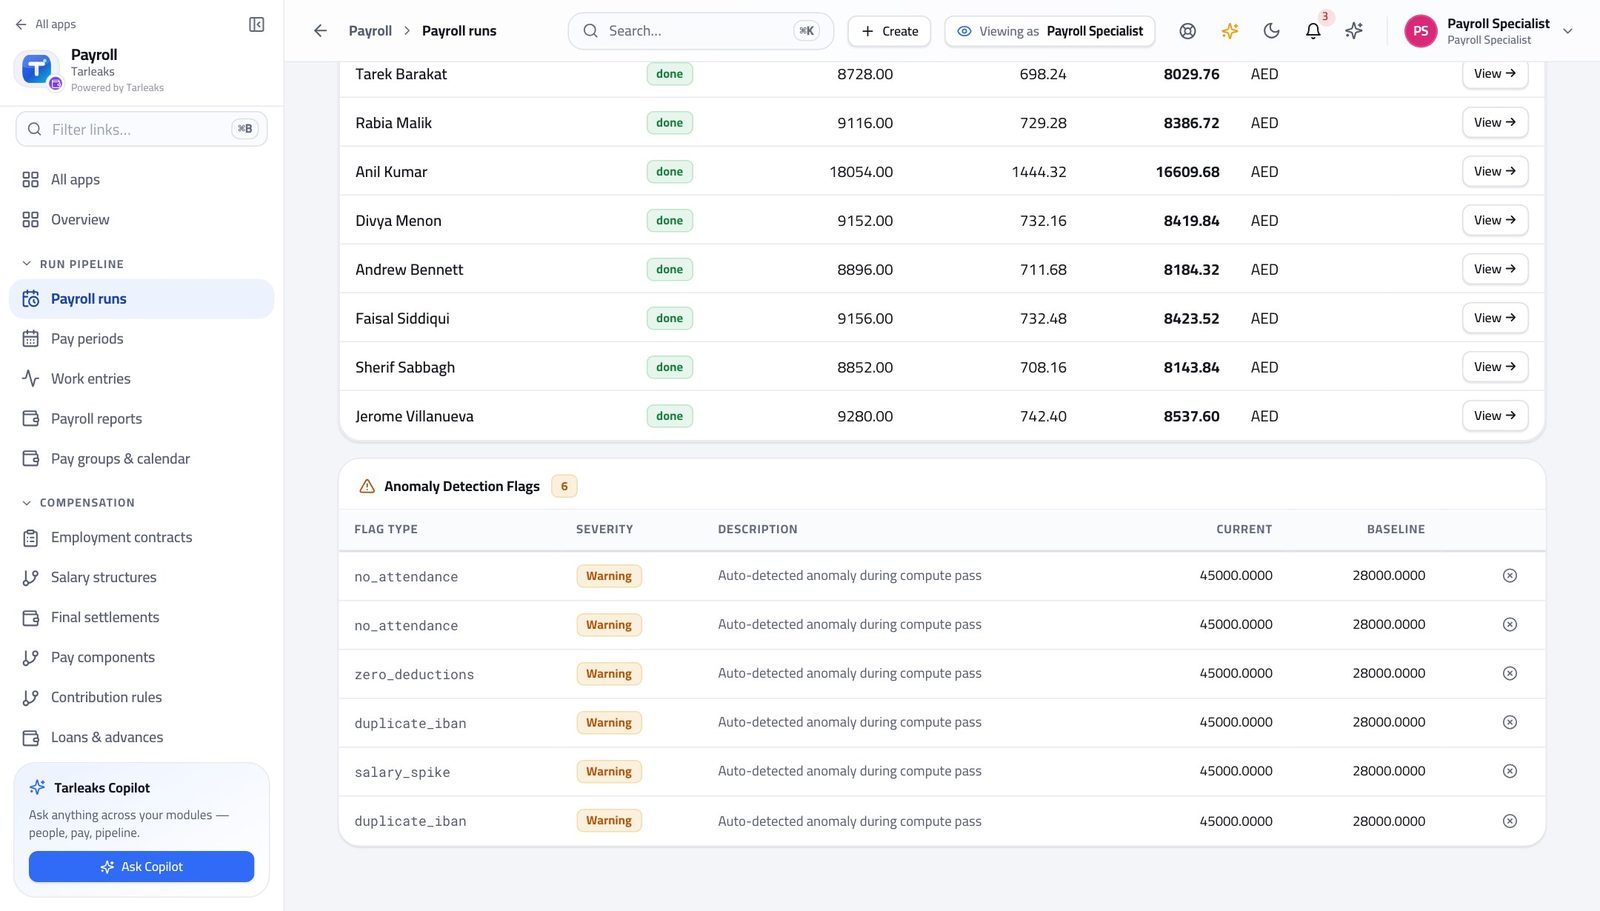Click the zero_deductions flag type text
Image resolution: width=1600 pixels, height=911 pixels.
pos(414,675)
